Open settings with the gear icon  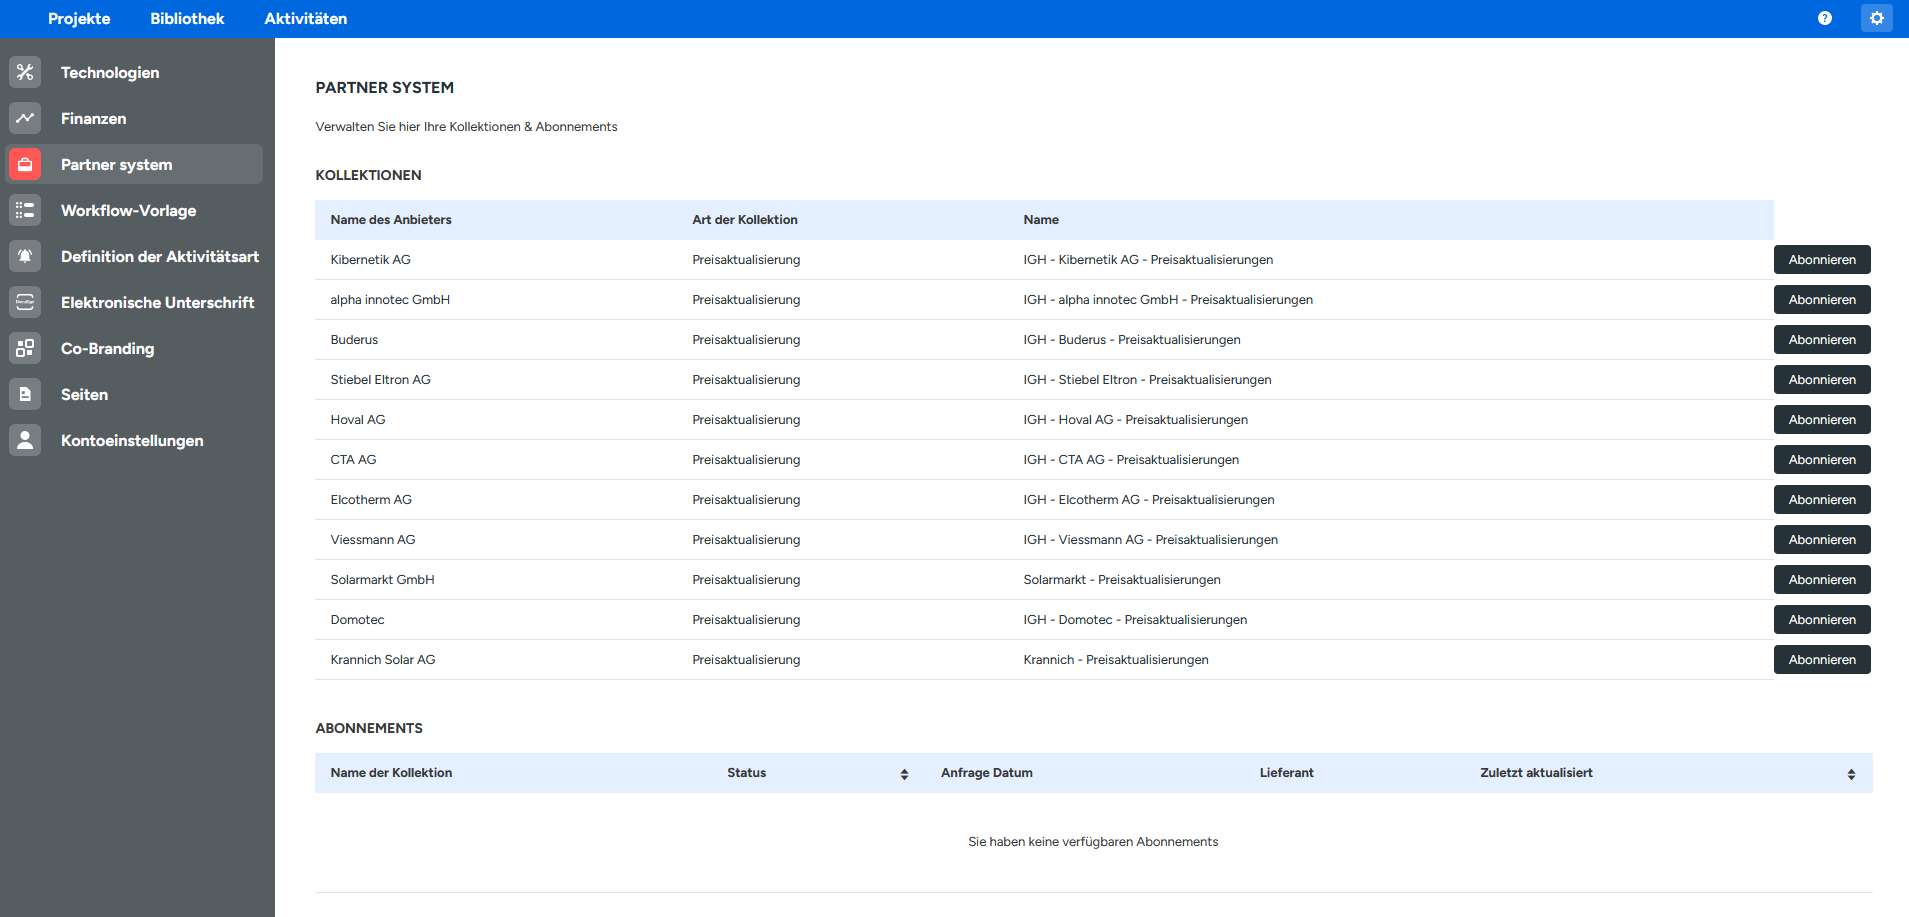1876,18
